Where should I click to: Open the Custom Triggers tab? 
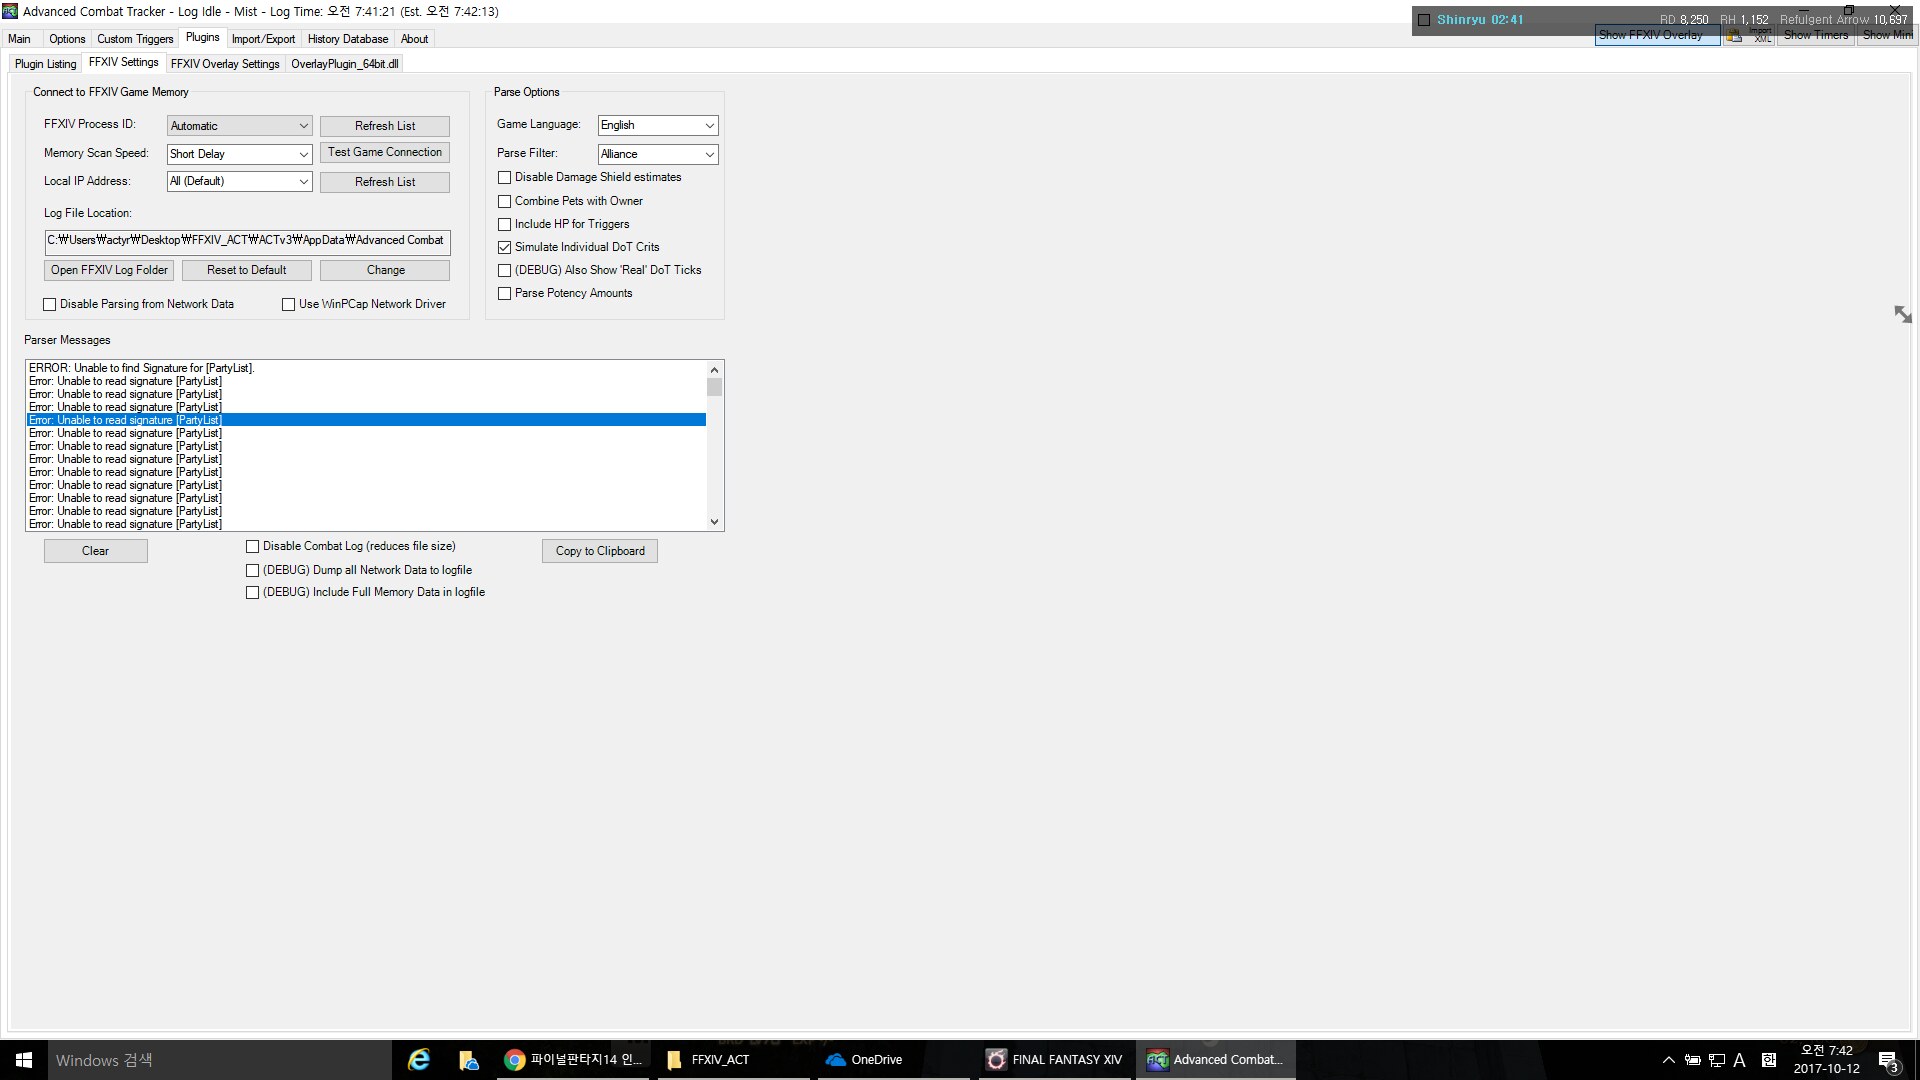(135, 39)
